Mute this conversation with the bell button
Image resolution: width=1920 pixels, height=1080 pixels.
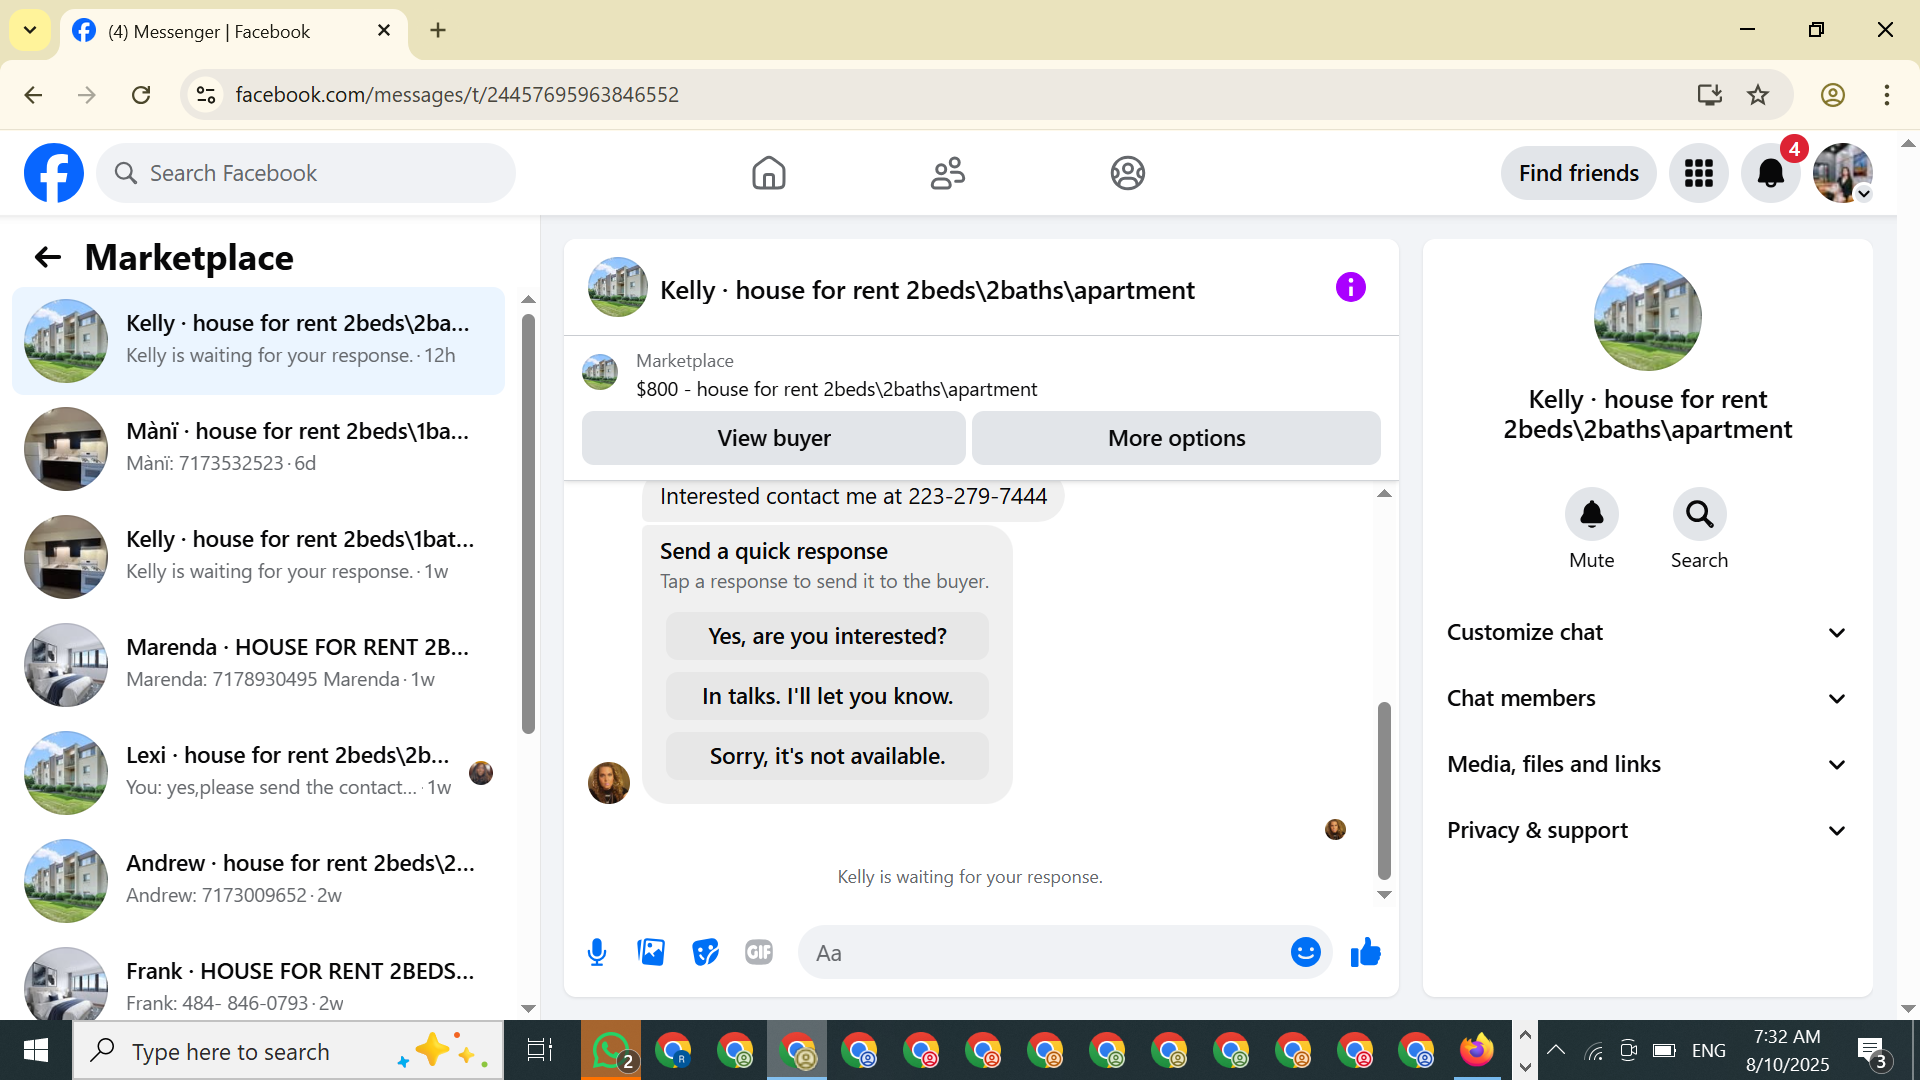point(1591,515)
